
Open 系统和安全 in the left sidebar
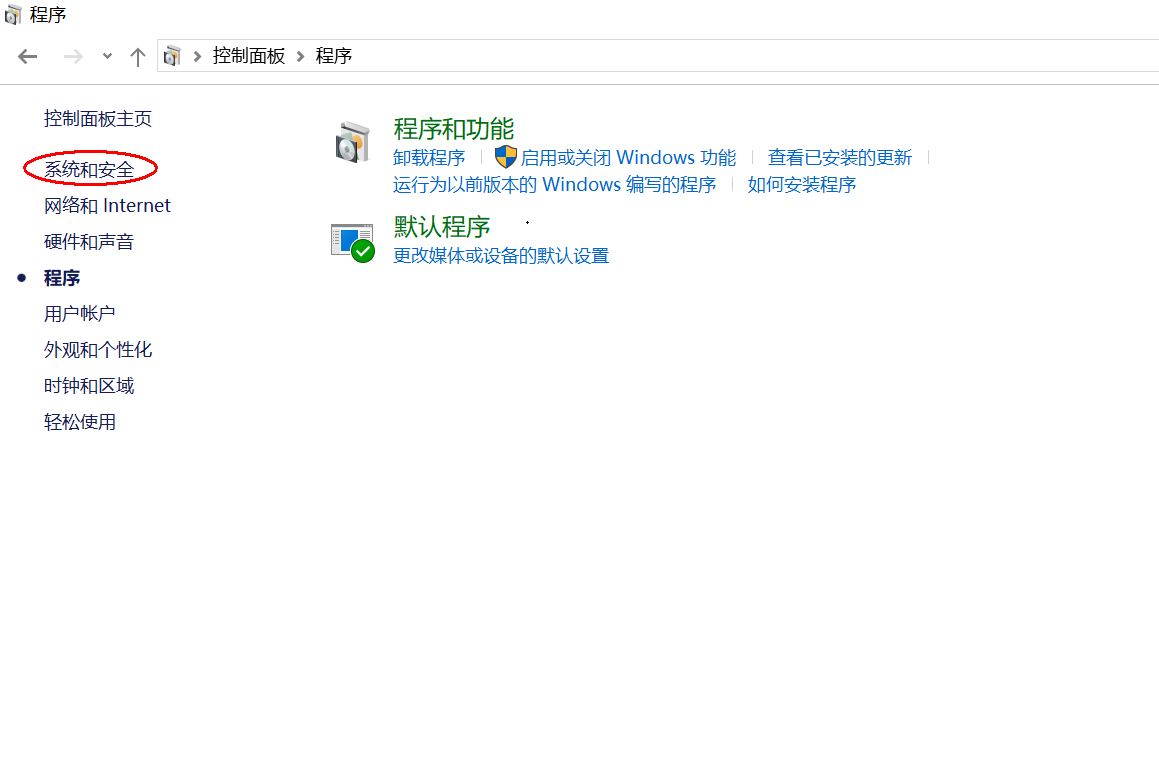(89, 170)
